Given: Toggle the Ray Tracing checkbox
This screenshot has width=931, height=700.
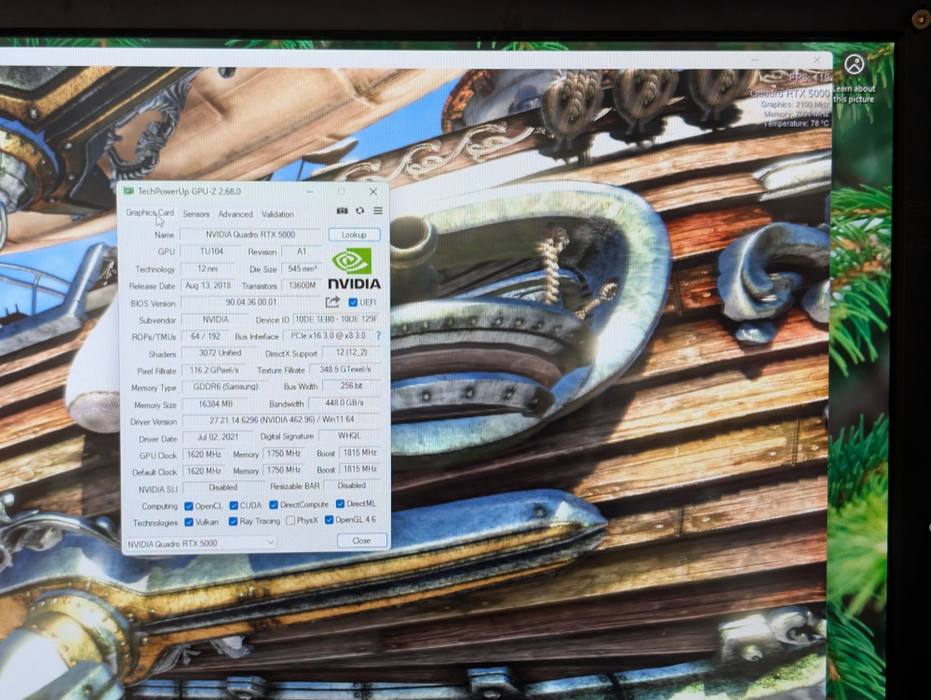Looking at the screenshot, I should click(233, 521).
